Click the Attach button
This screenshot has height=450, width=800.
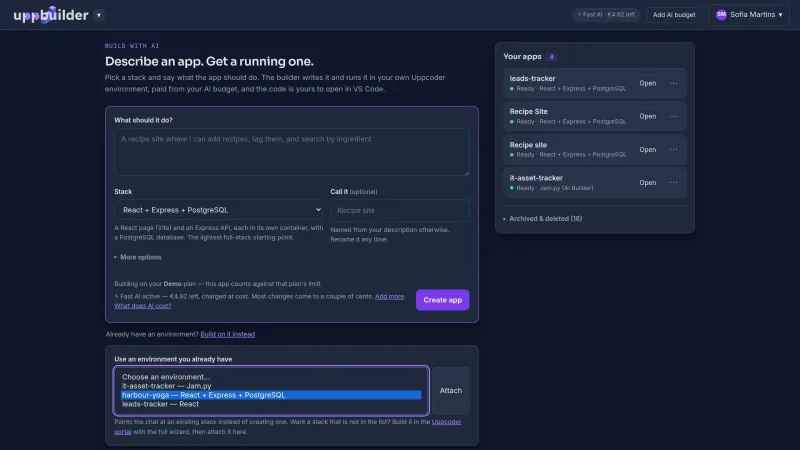pyautogui.click(x=451, y=390)
